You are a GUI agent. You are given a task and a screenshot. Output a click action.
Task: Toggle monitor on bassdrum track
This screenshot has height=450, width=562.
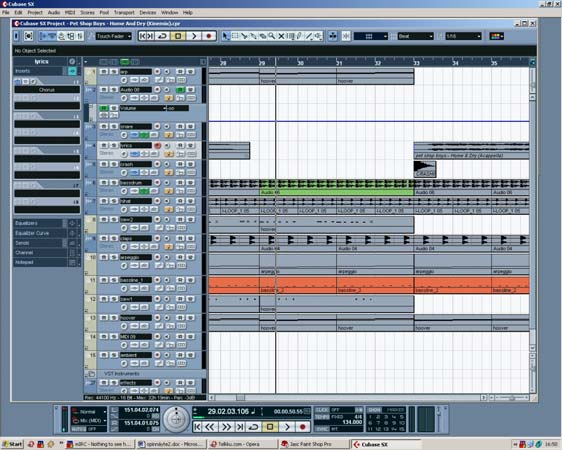166,183
